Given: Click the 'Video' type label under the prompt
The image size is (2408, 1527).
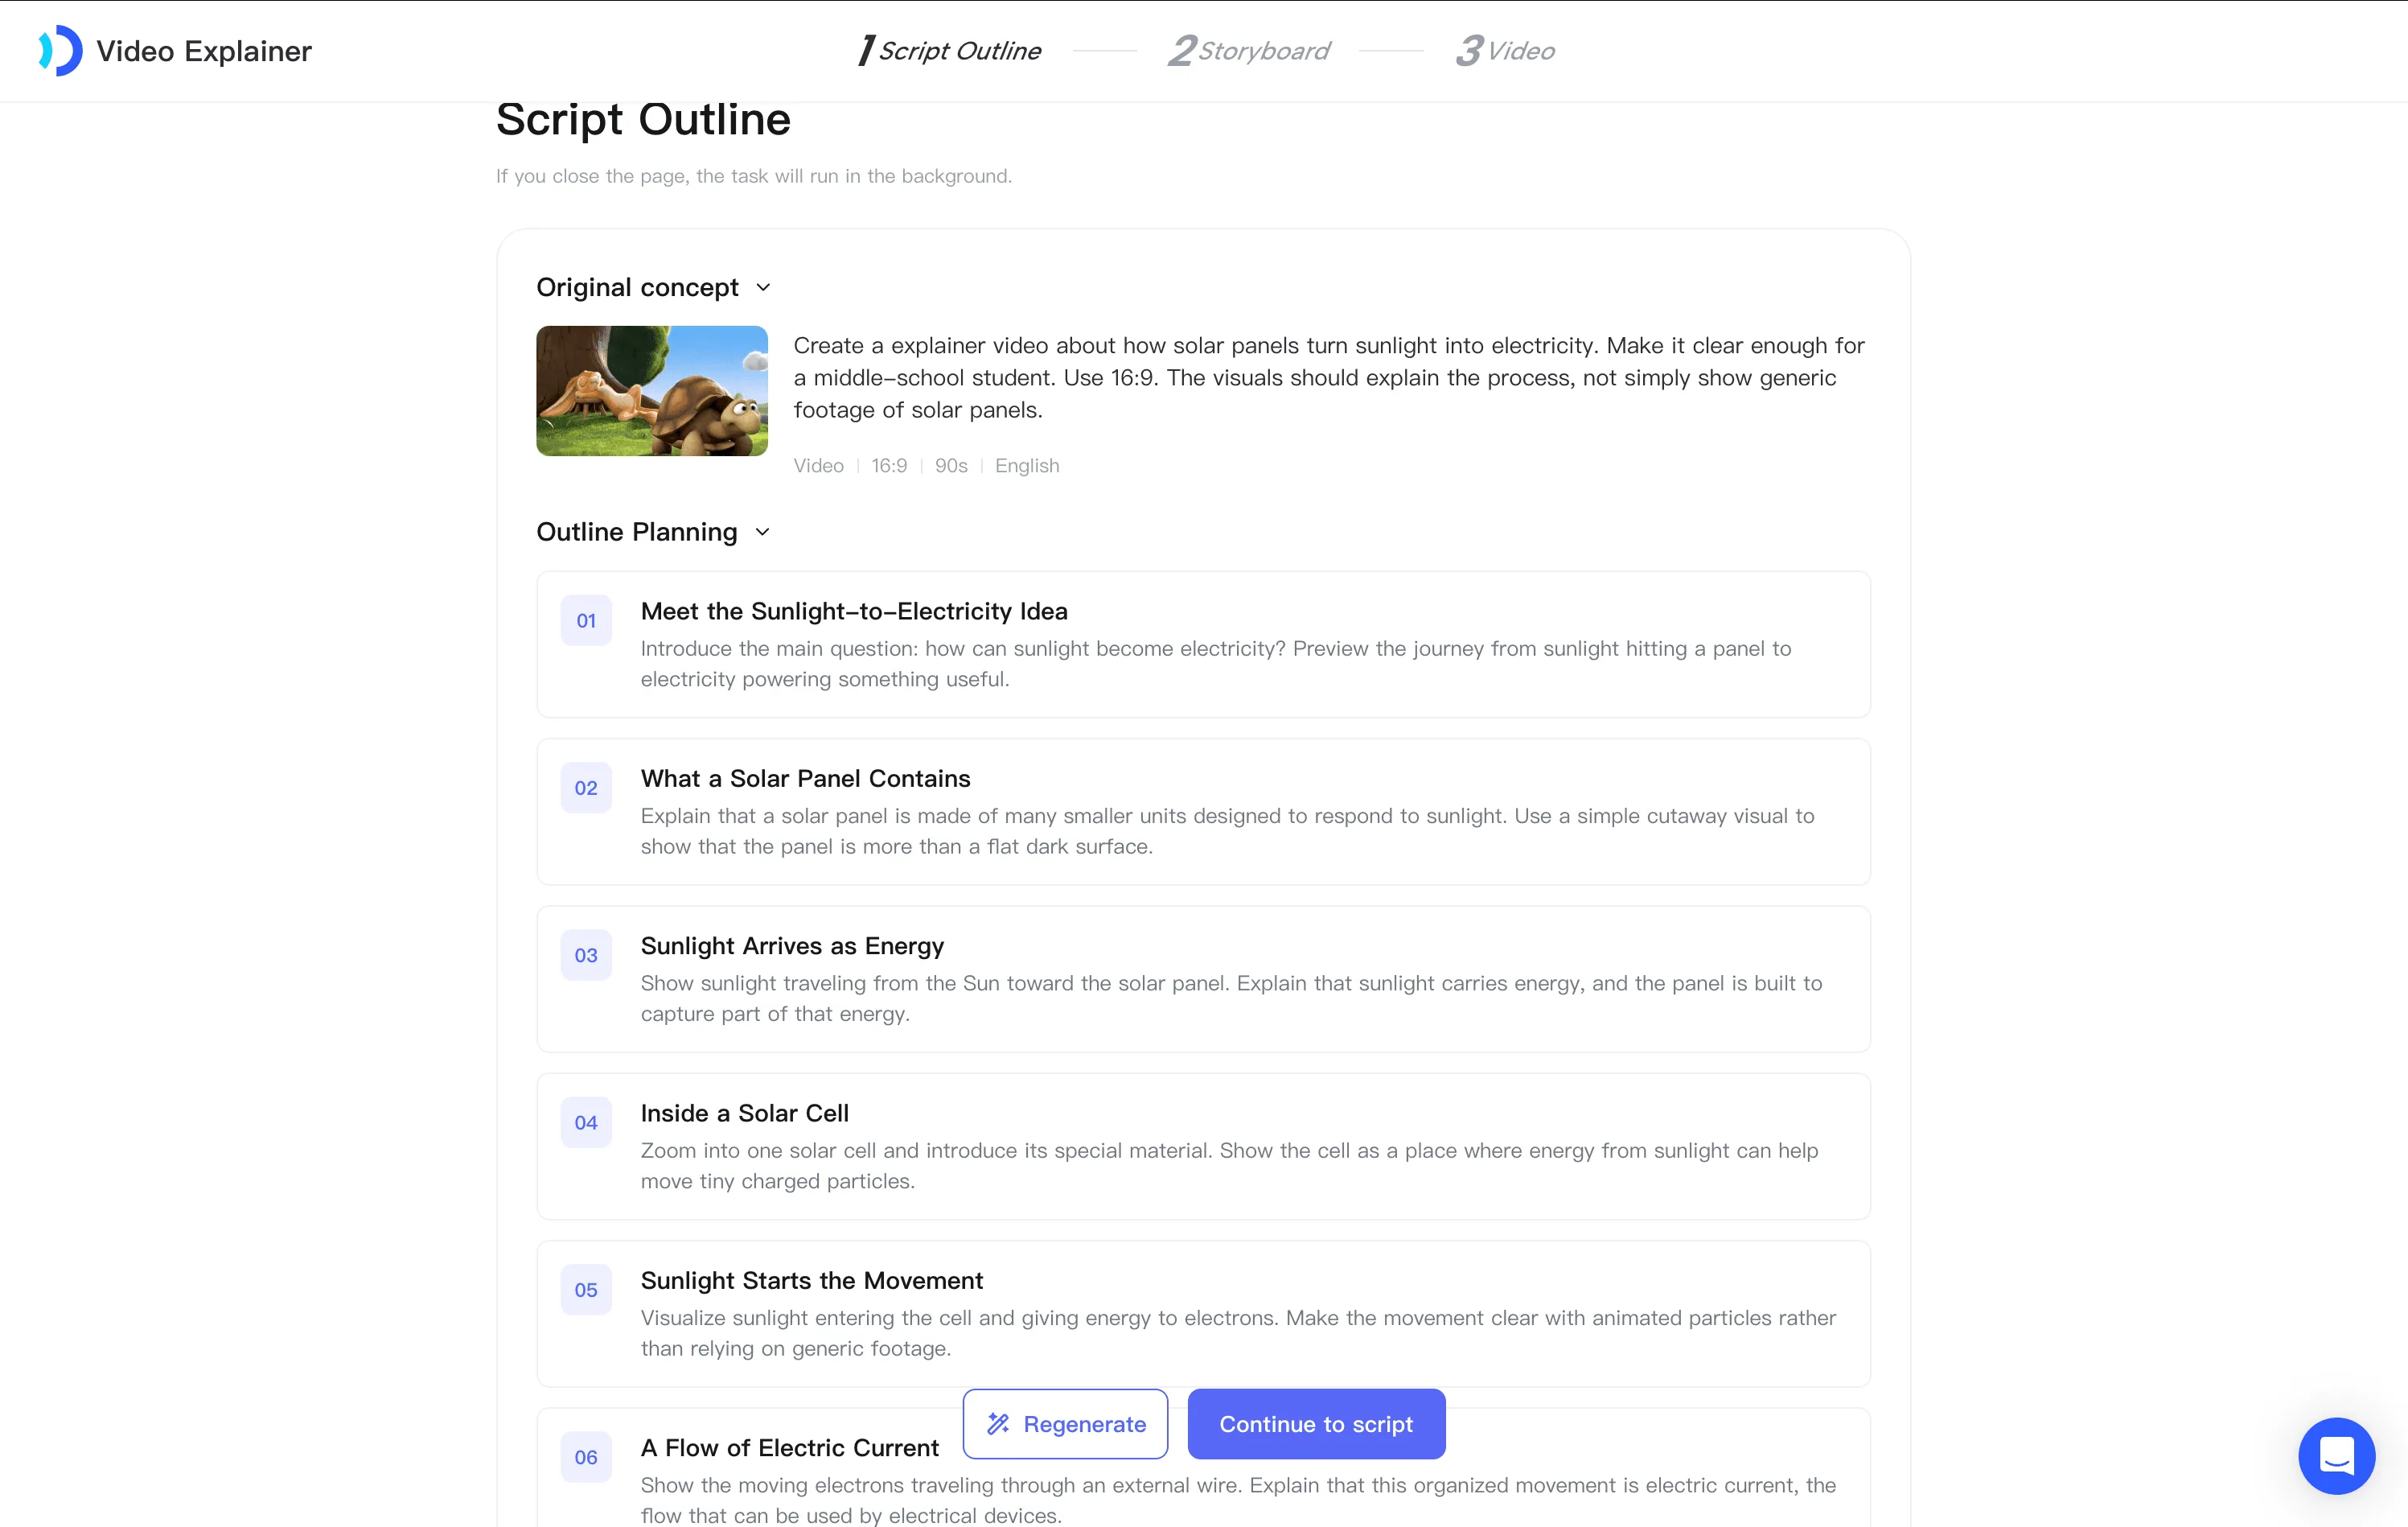Looking at the screenshot, I should [x=818, y=466].
